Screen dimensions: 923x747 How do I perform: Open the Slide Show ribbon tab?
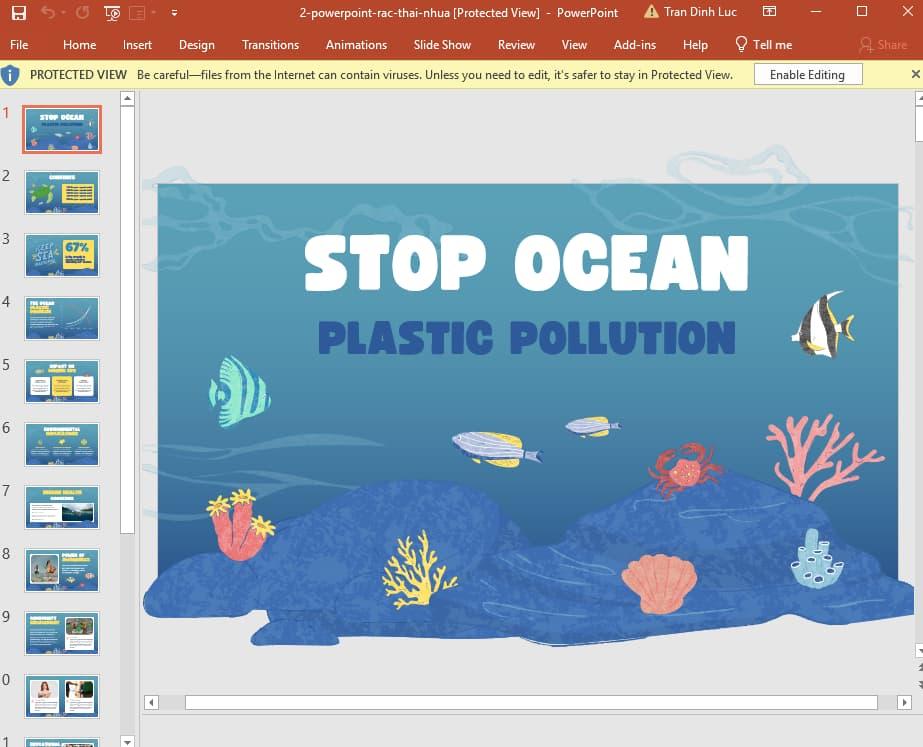click(x=442, y=45)
